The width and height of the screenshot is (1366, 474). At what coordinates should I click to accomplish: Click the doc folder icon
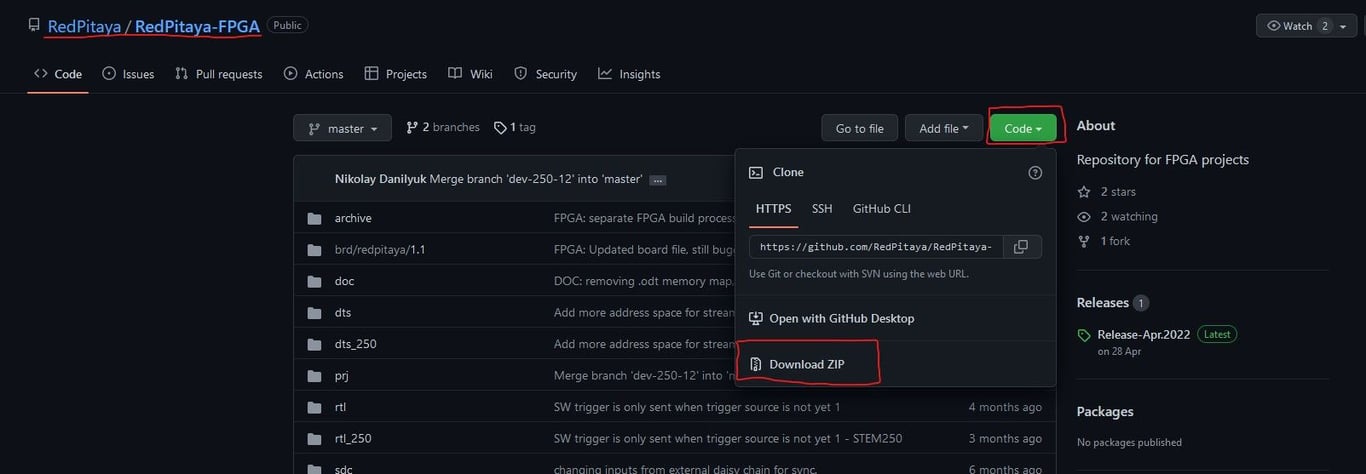(x=314, y=281)
